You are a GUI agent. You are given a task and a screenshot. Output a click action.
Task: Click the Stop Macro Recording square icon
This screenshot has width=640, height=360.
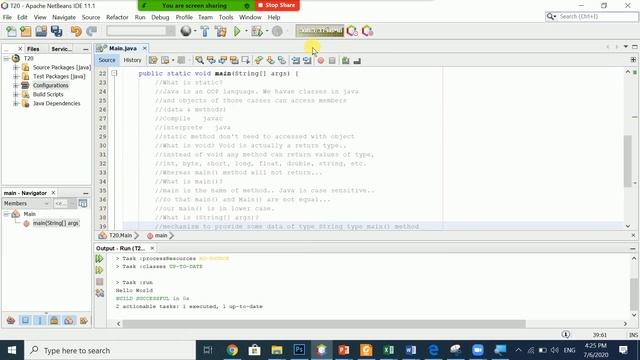[332, 60]
